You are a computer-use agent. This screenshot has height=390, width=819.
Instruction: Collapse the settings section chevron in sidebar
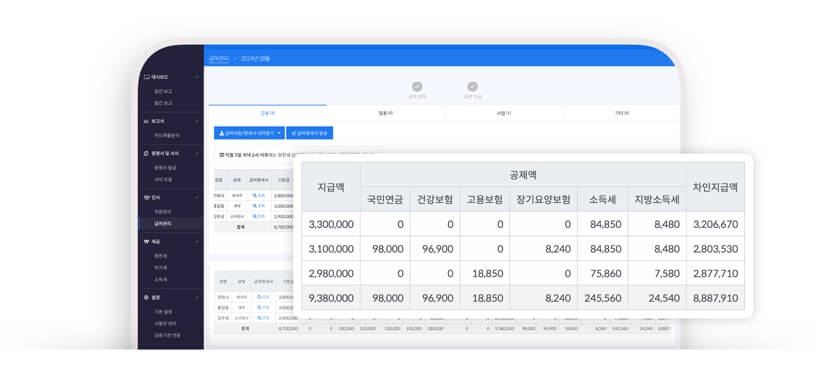(197, 297)
